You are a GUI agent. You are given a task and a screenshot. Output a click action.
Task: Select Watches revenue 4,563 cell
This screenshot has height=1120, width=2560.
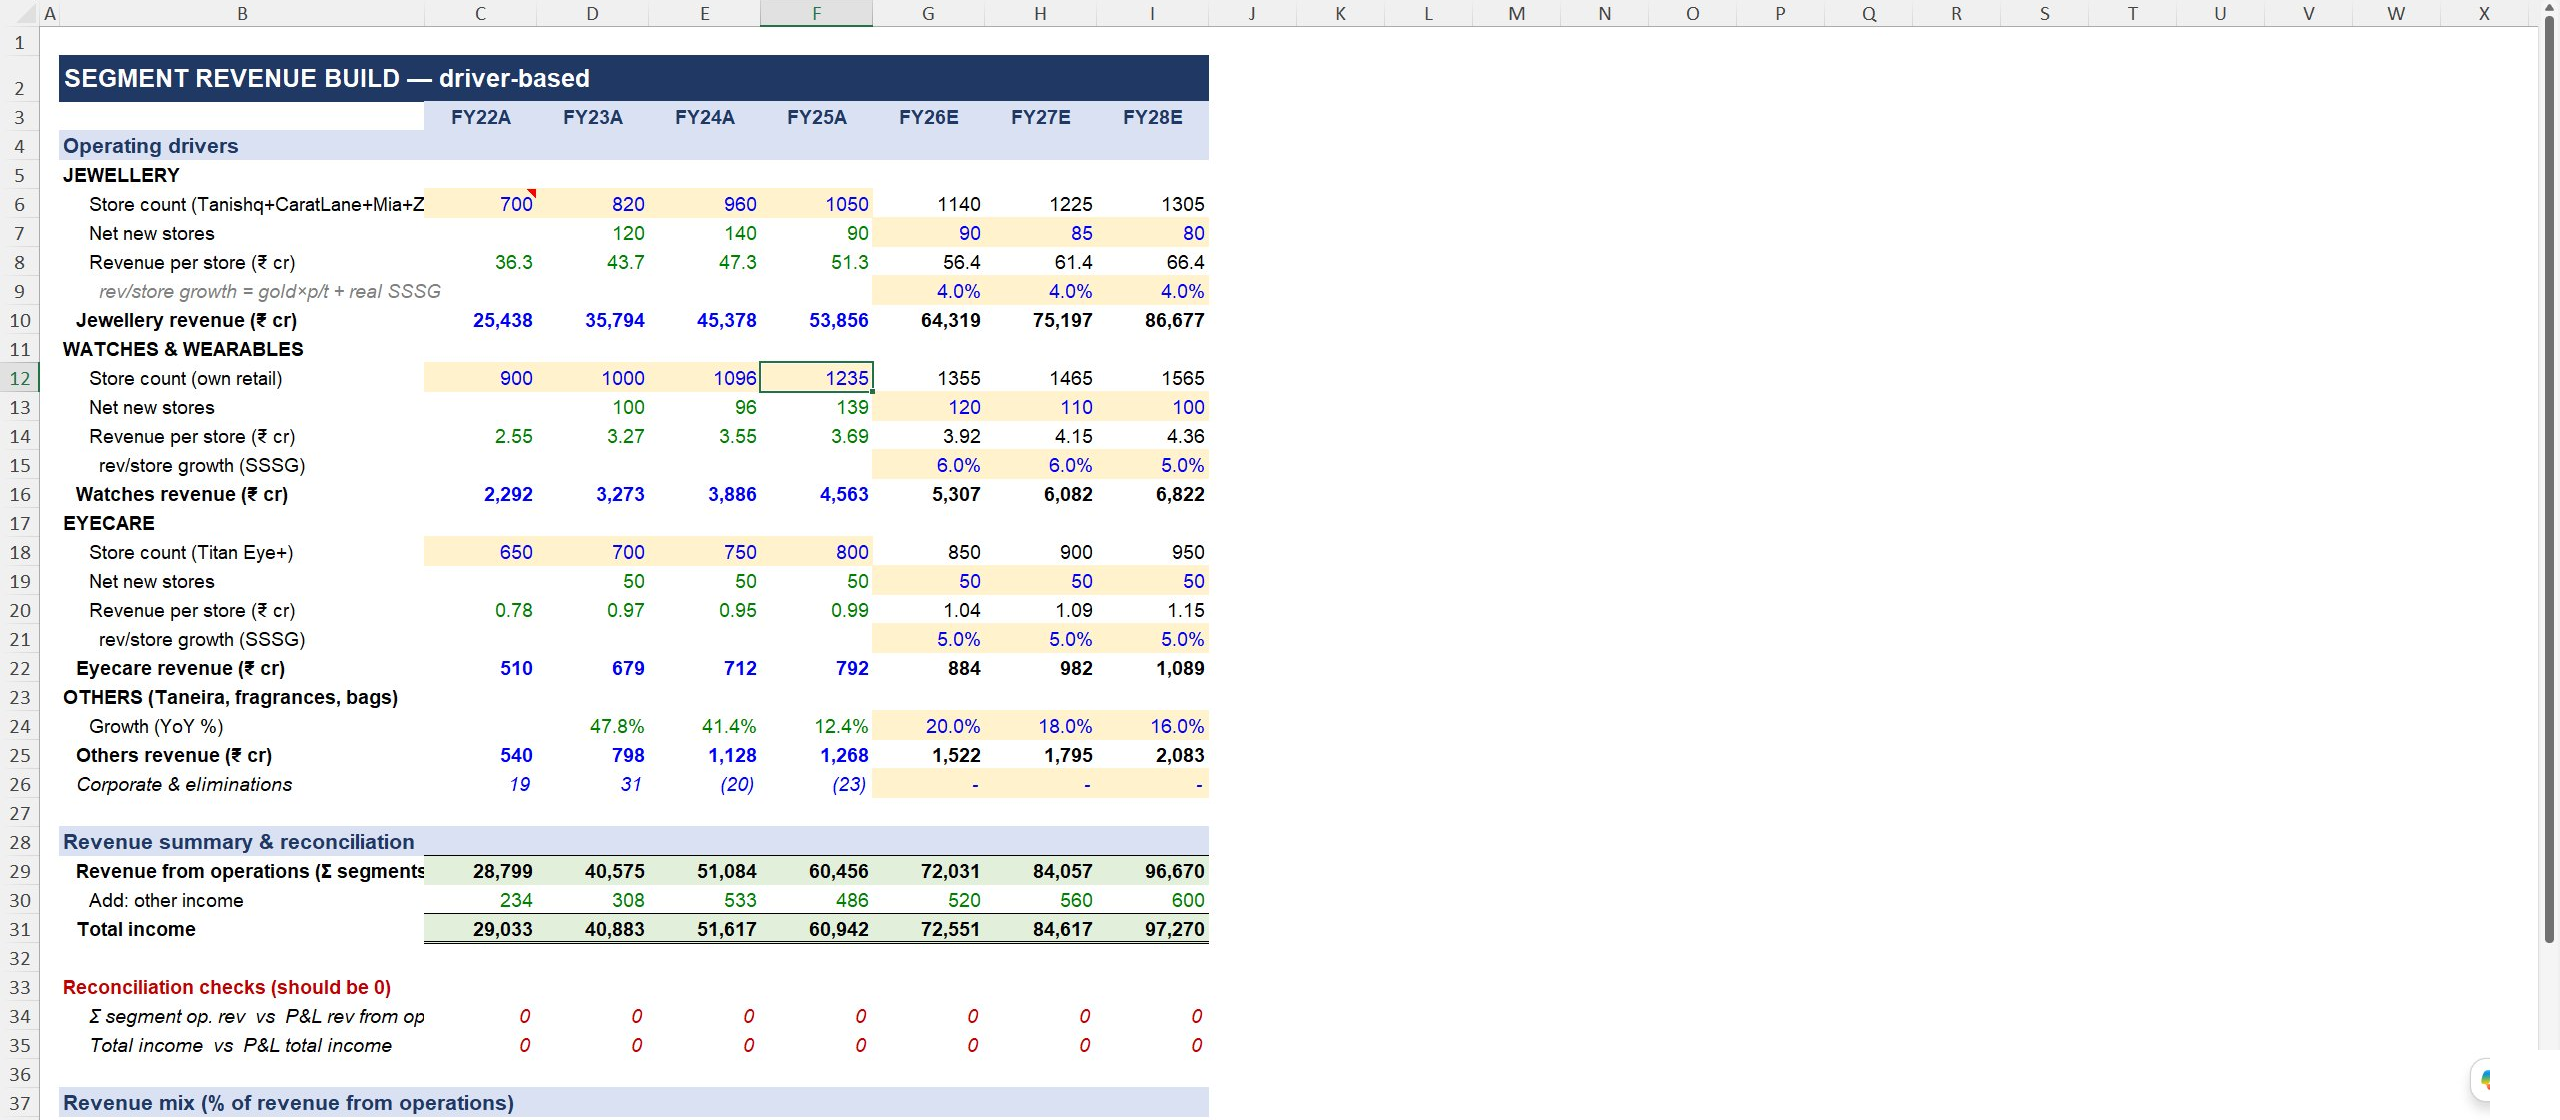pyautogui.click(x=816, y=494)
